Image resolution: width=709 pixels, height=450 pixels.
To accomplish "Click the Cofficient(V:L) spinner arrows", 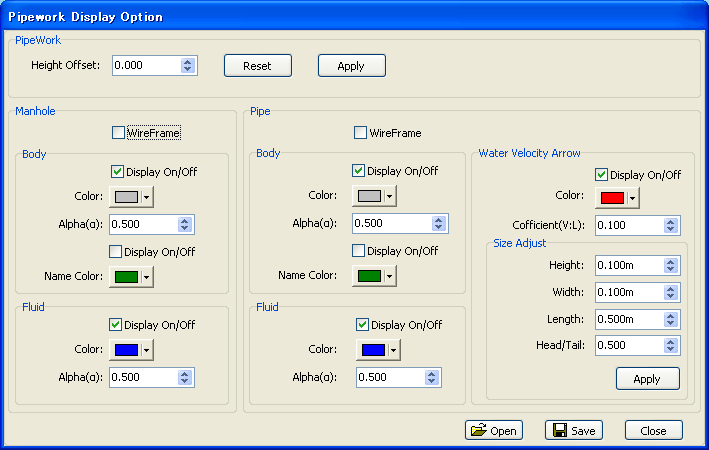I will pyautogui.click(x=671, y=225).
